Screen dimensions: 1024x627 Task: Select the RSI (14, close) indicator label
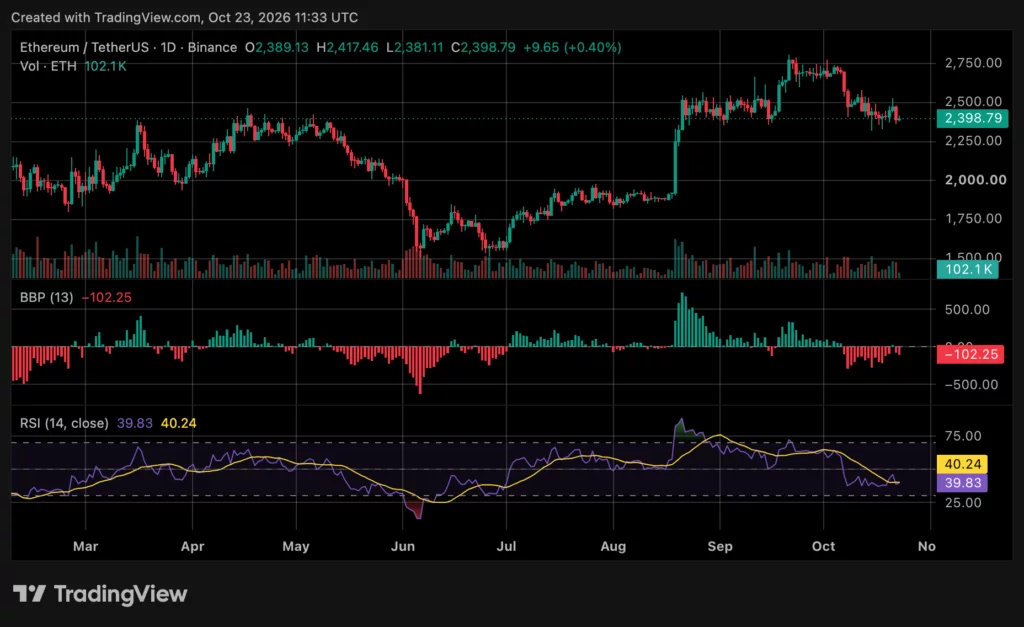click(x=64, y=423)
